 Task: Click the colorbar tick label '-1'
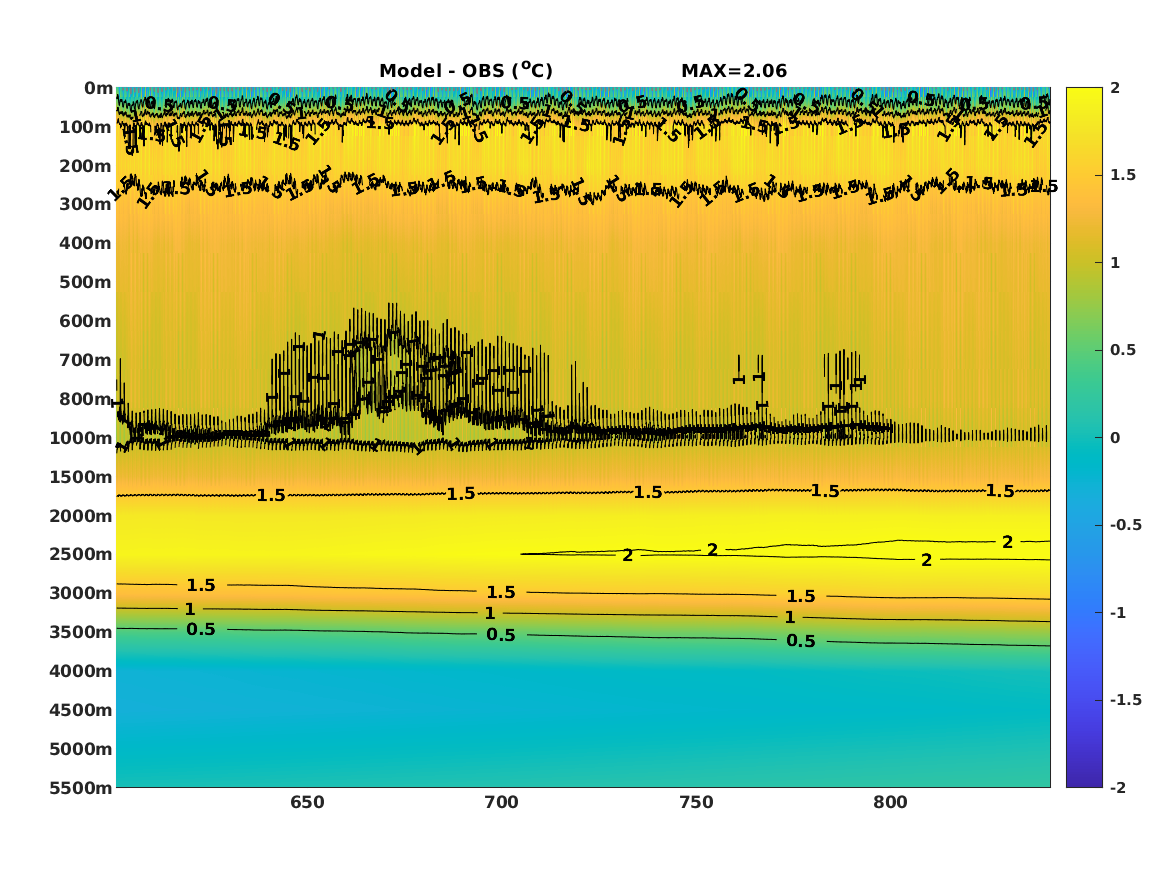(x=1118, y=612)
